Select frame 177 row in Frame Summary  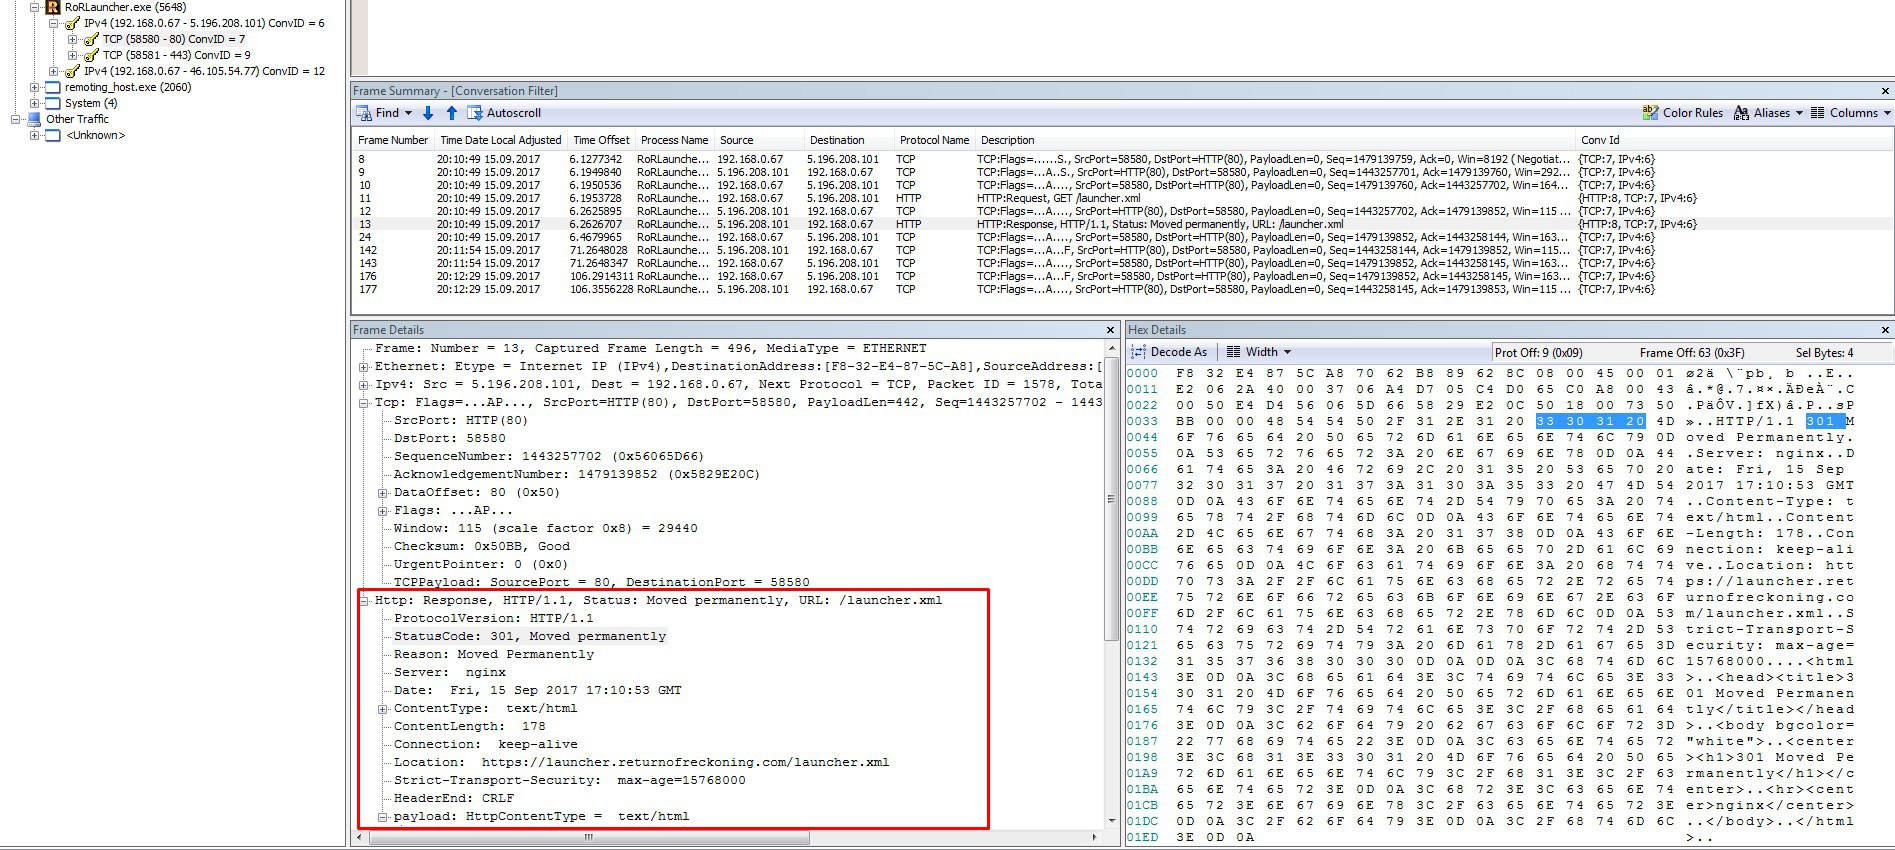tap(1122, 289)
